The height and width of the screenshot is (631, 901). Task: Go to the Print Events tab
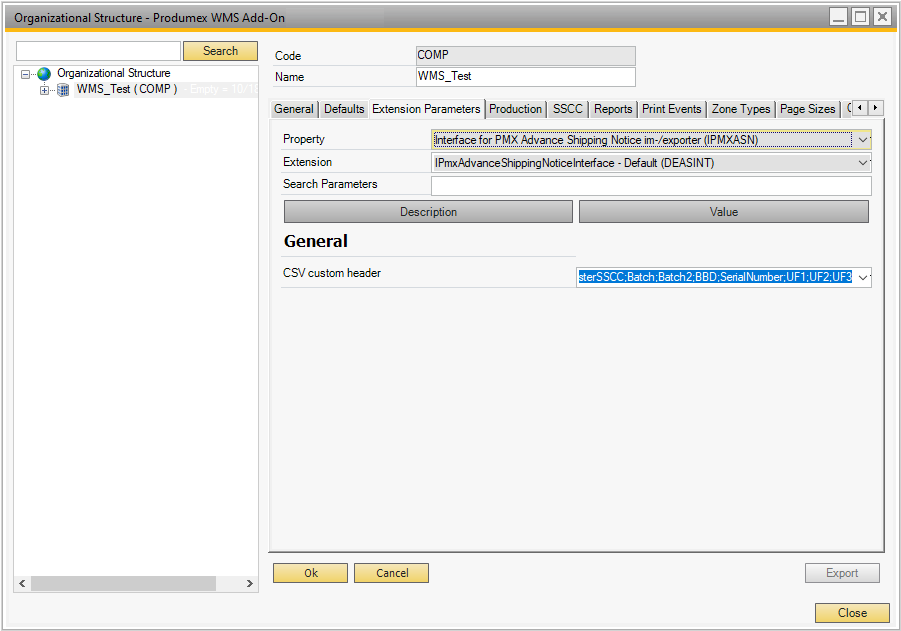click(672, 109)
